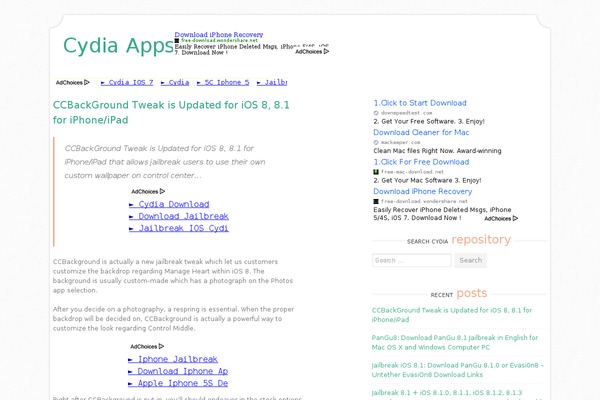Open CCBackGround Tweak article heading

(x=171, y=112)
